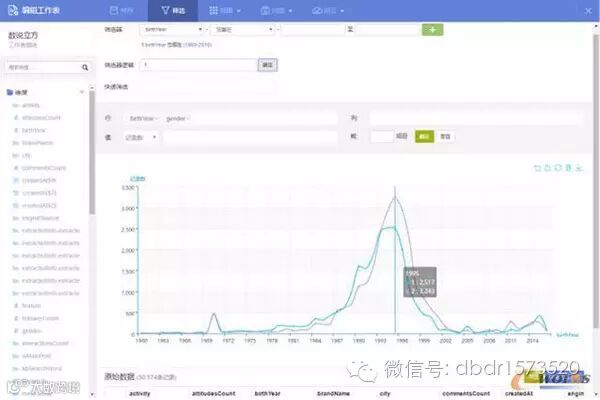The height and width of the screenshot is (400, 600).
Task: Click fourth chart toolbar icon
Action: [x=568, y=168]
